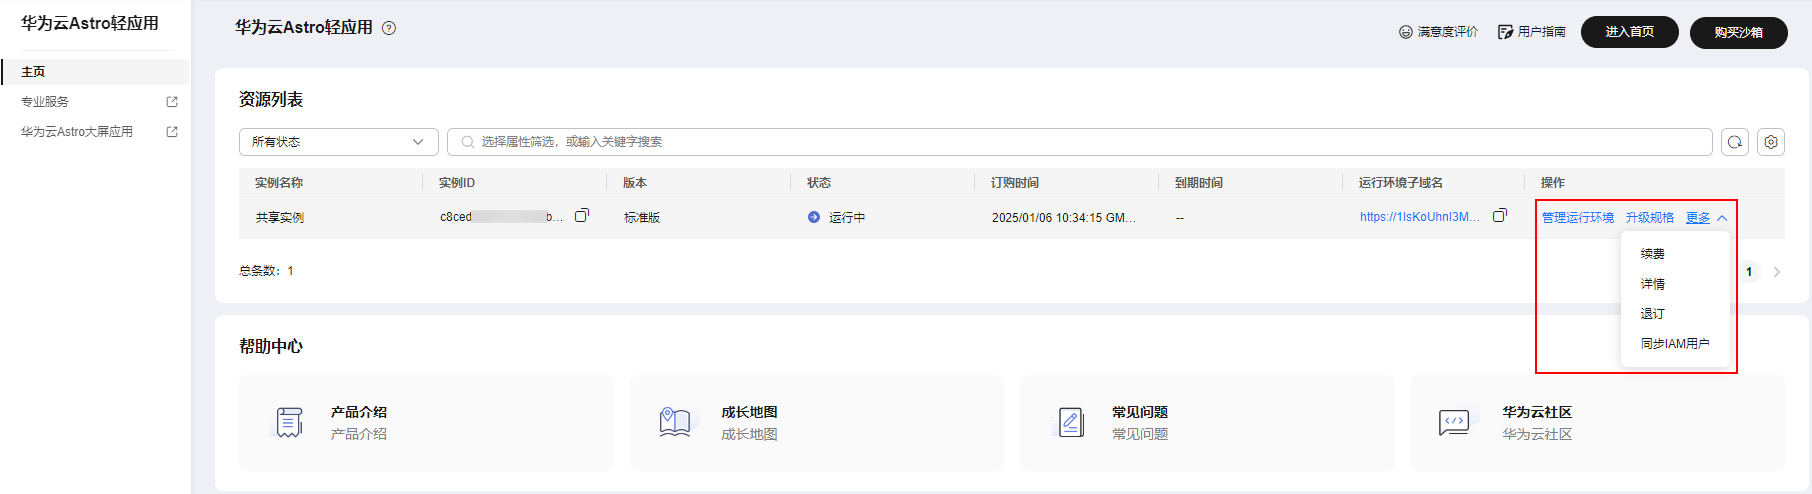Open the 产品介绍 help card
This screenshot has height=494, width=1812.
pyautogui.click(x=426, y=422)
